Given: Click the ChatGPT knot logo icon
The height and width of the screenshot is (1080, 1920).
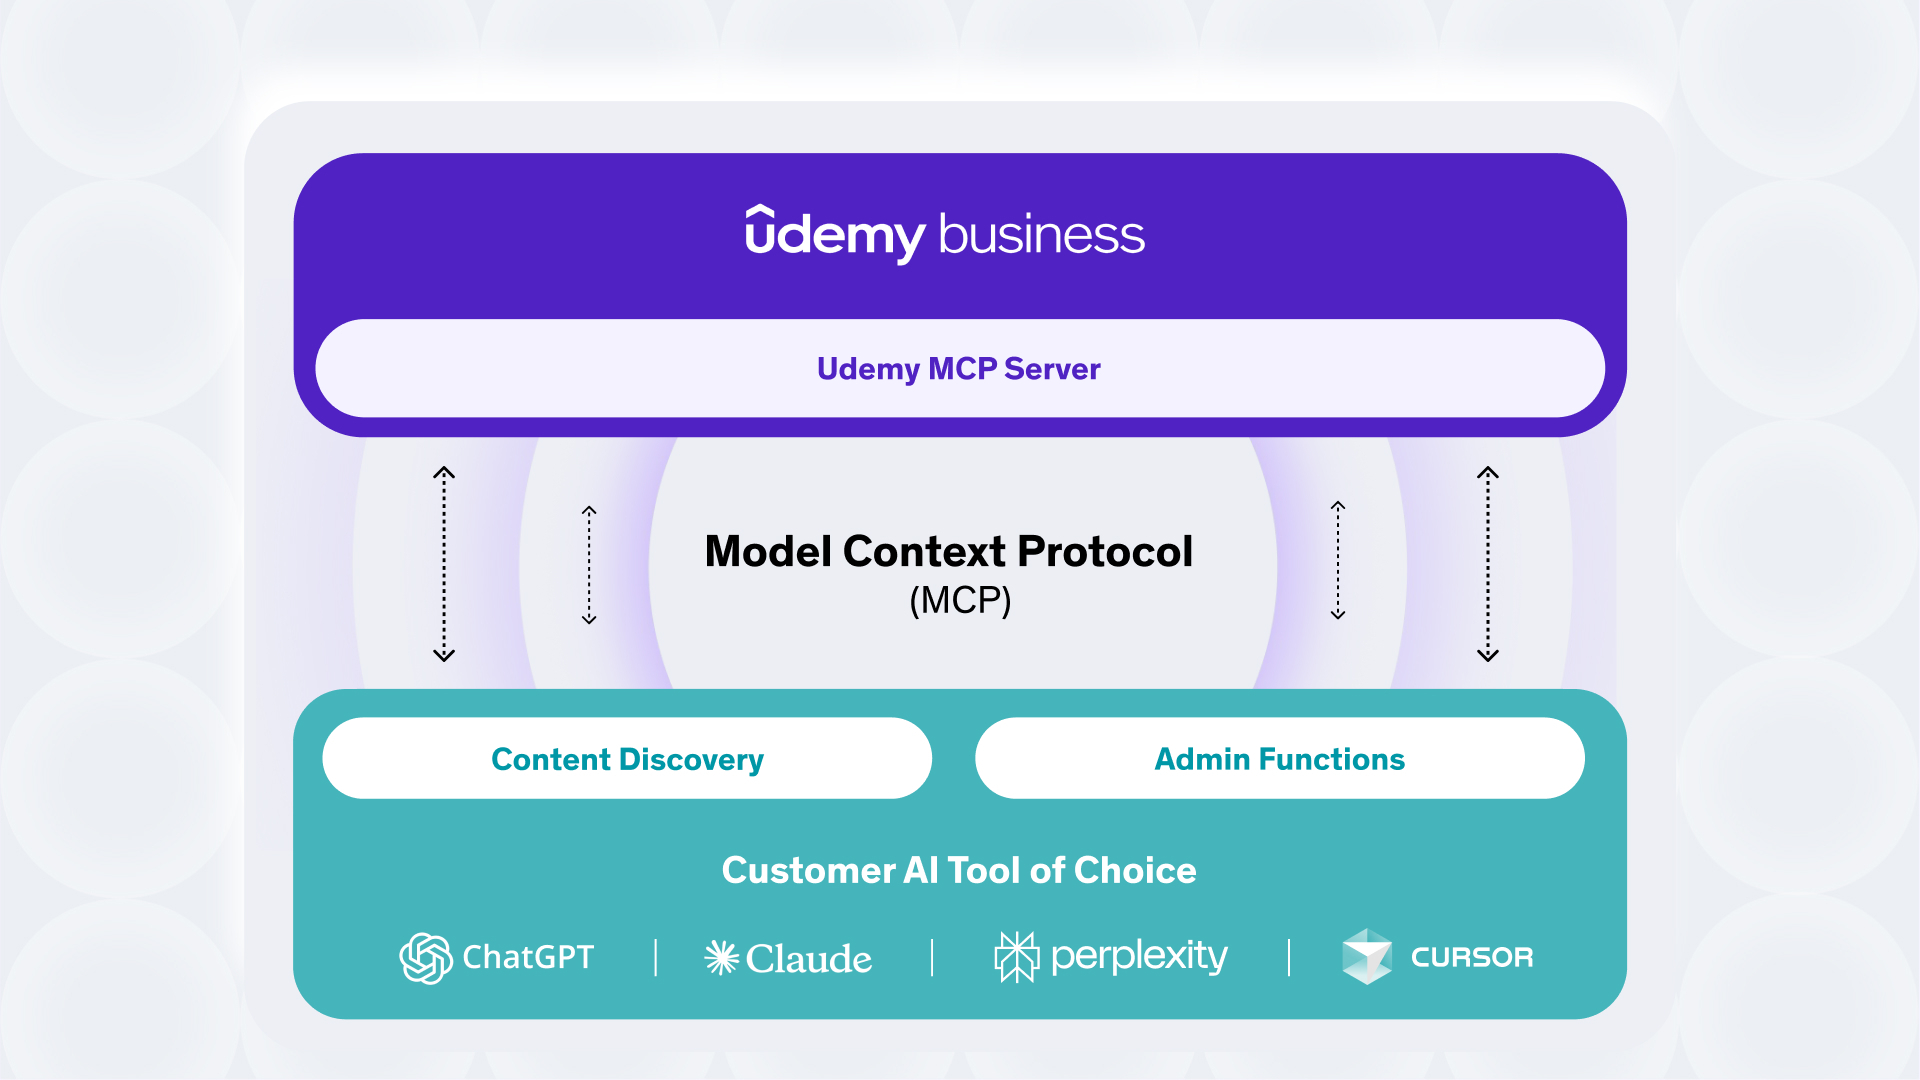Looking at the screenshot, I should (x=426, y=958).
